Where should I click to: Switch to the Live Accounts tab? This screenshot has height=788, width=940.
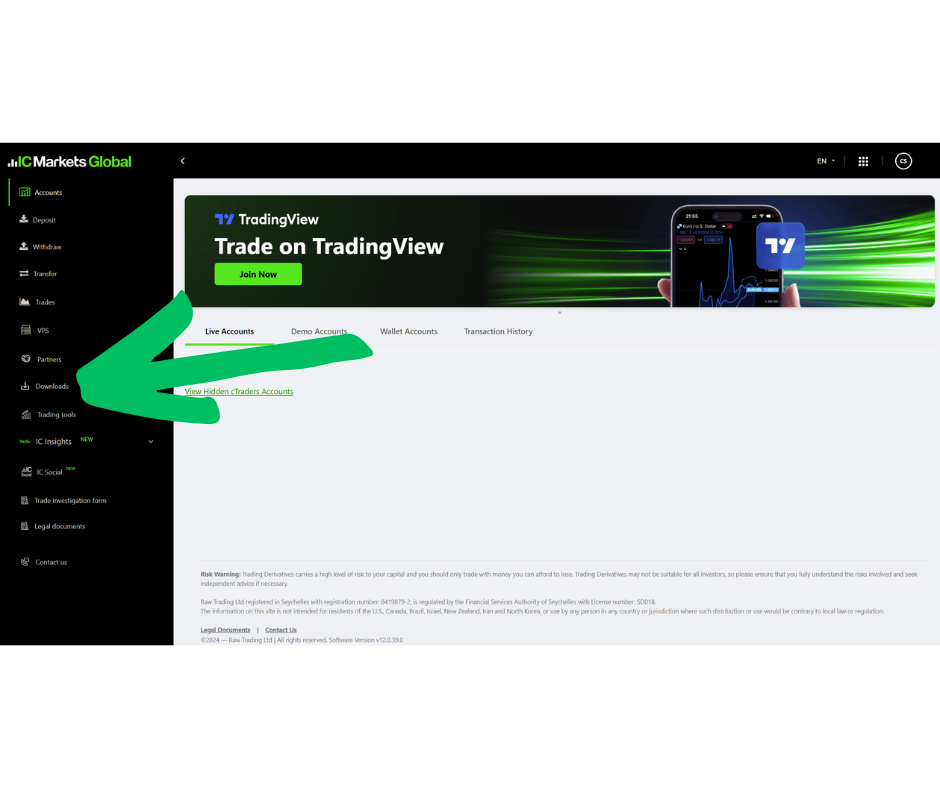(x=230, y=331)
